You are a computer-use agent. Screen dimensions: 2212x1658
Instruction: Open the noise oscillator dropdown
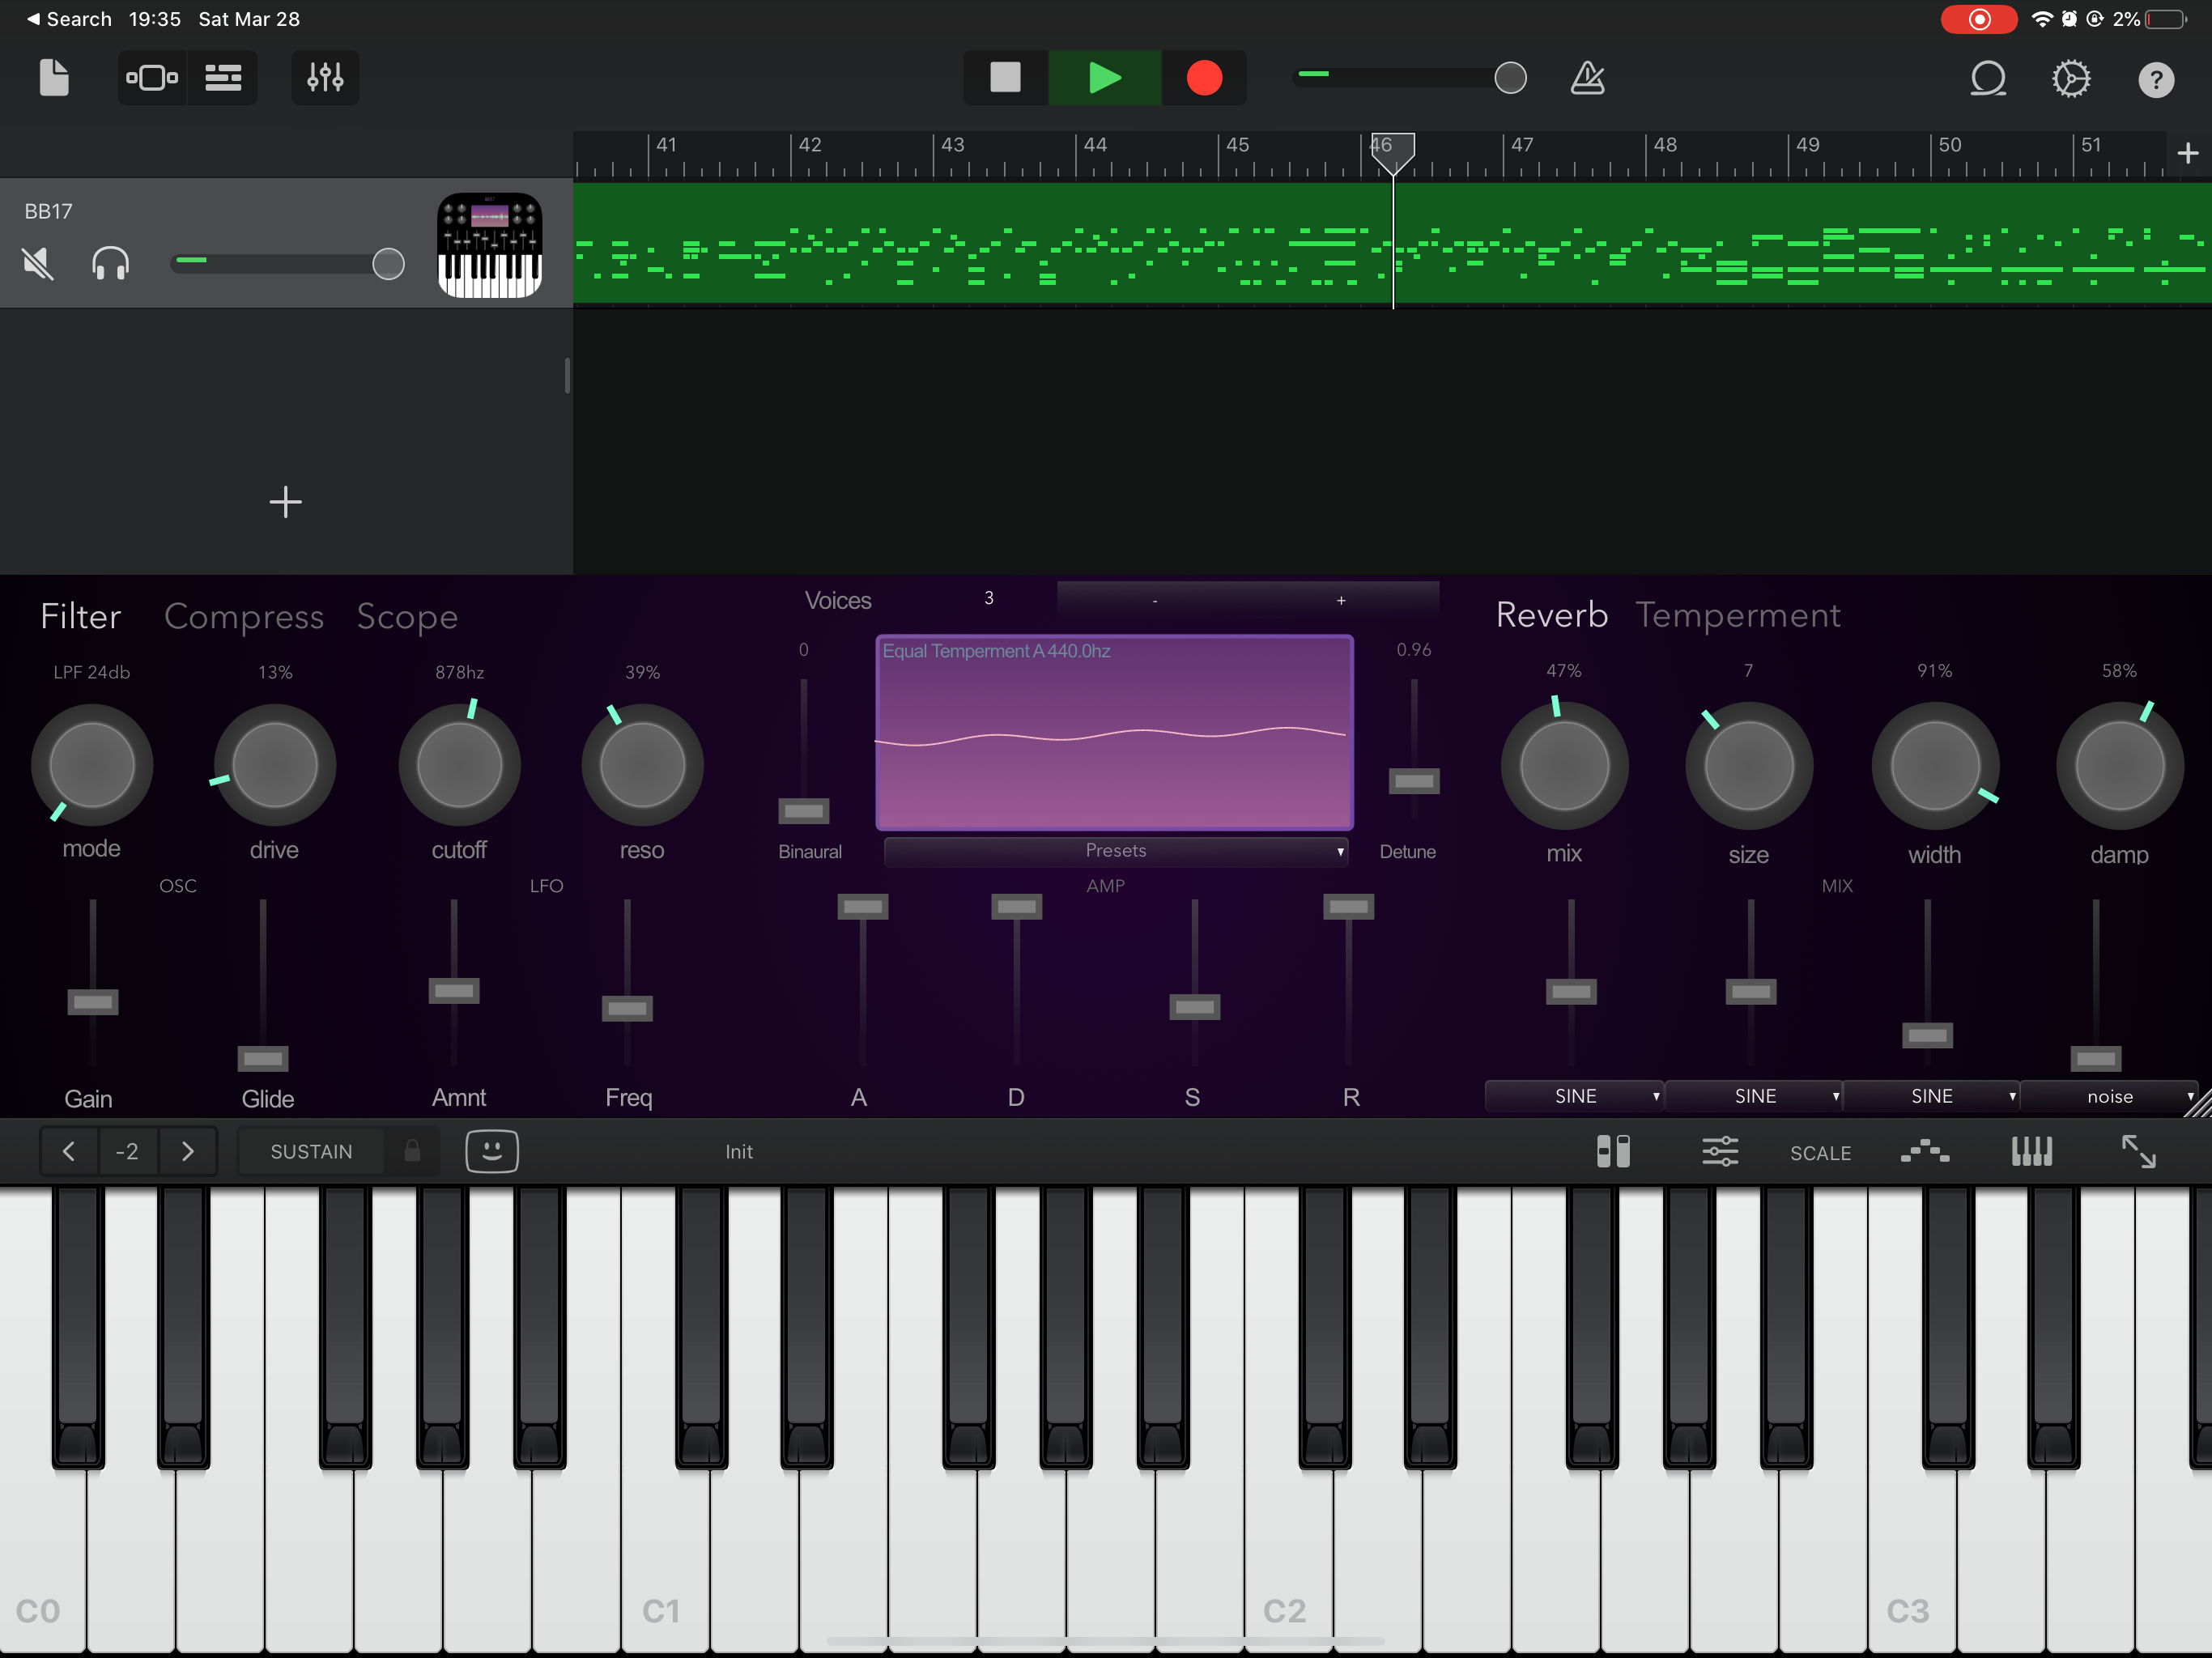pos(2109,1096)
